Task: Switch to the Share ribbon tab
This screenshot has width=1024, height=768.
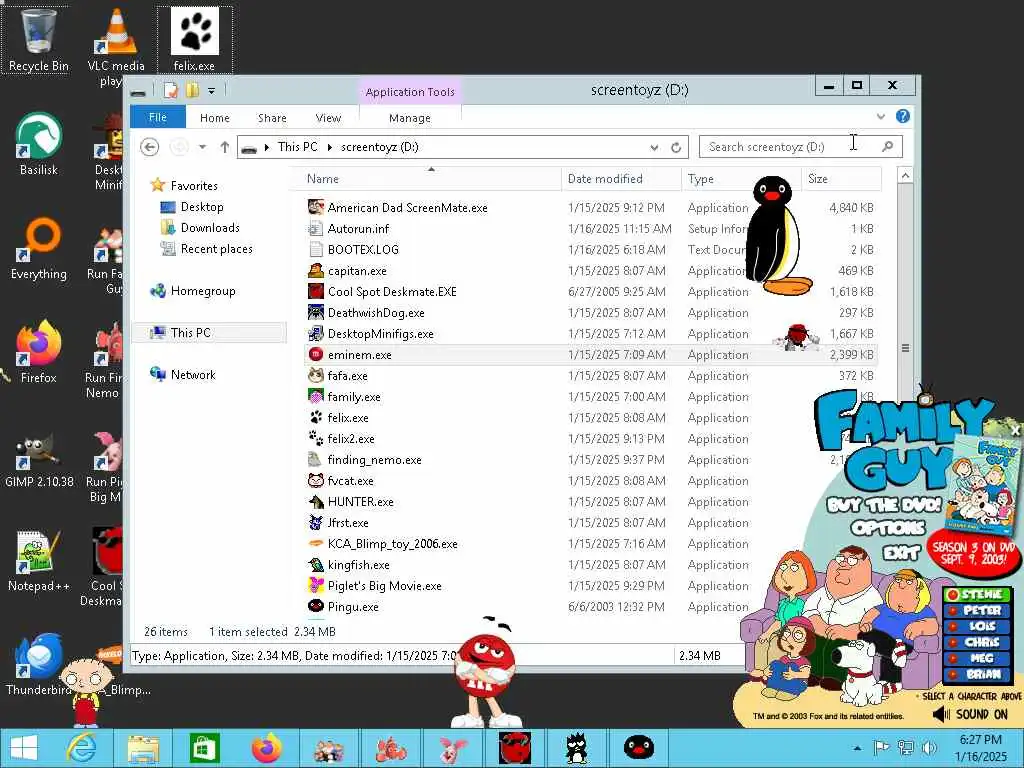Action: point(272,118)
